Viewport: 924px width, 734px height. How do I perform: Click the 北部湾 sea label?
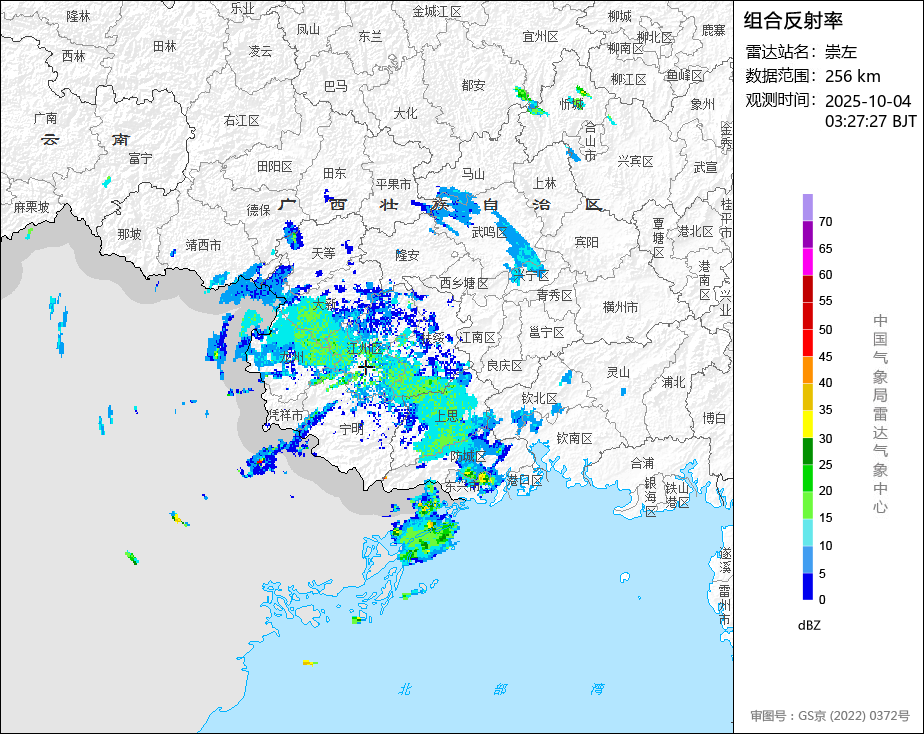500,689
